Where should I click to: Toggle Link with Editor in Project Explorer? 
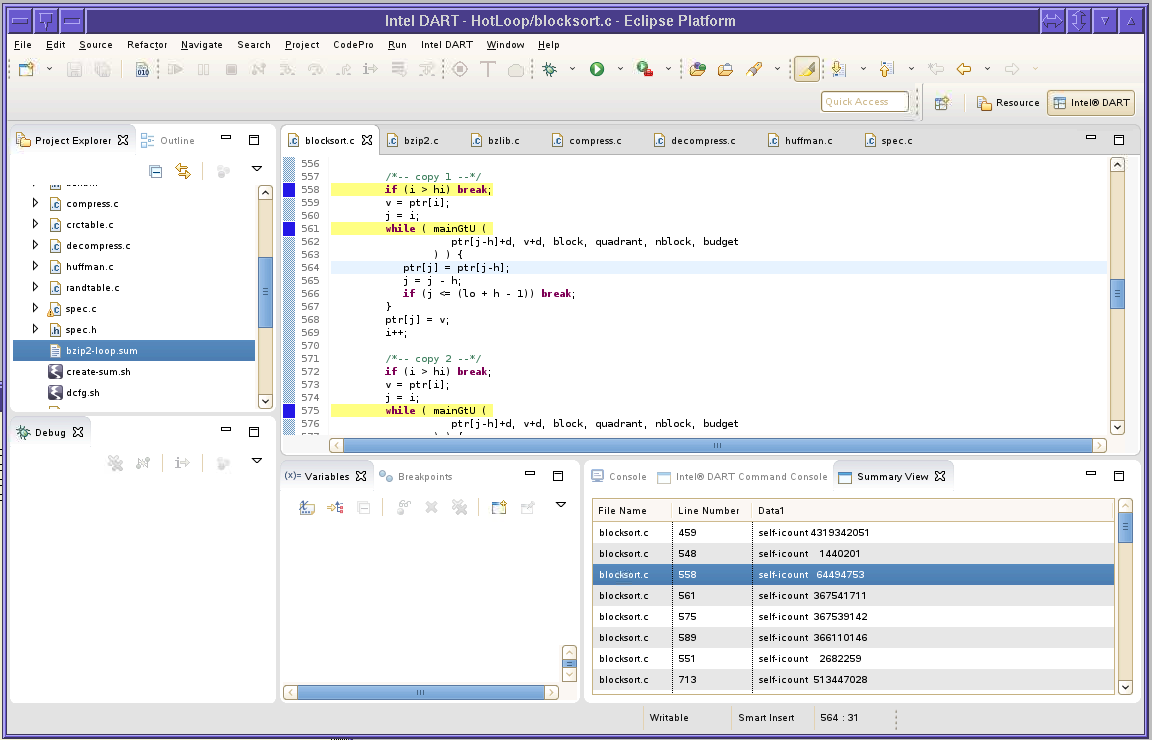click(183, 171)
